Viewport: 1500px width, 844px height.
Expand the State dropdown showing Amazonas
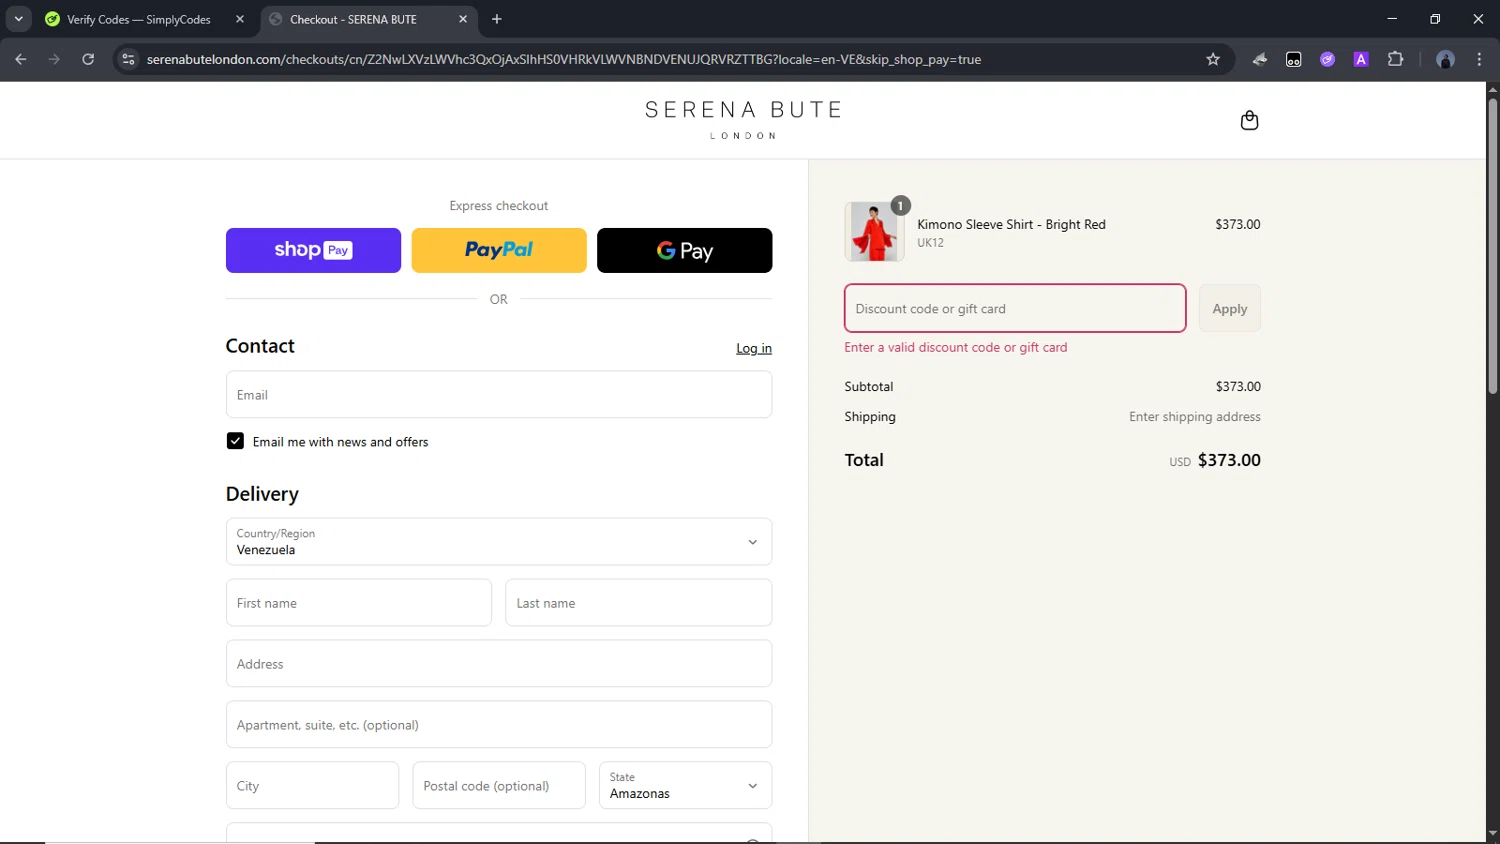pos(685,786)
